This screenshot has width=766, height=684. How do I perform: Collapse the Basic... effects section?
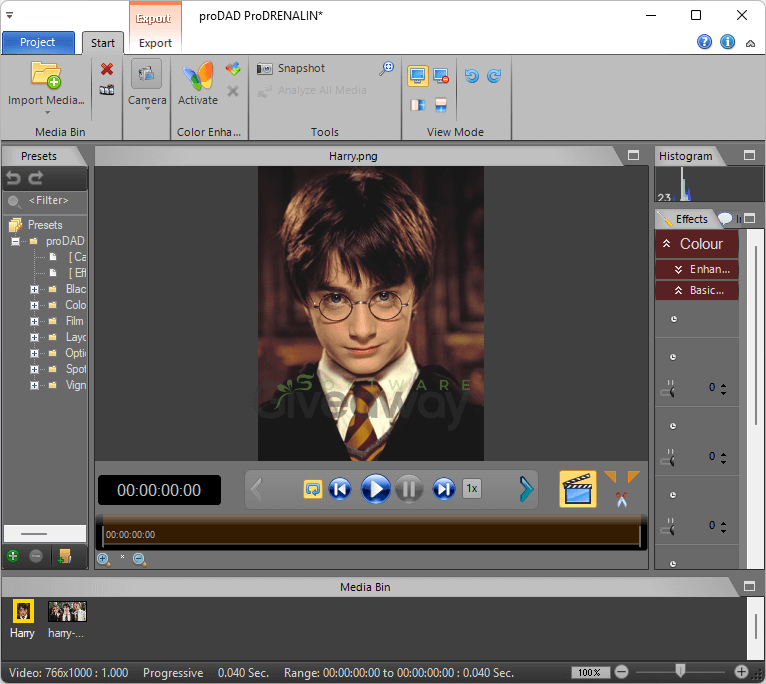(697, 290)
